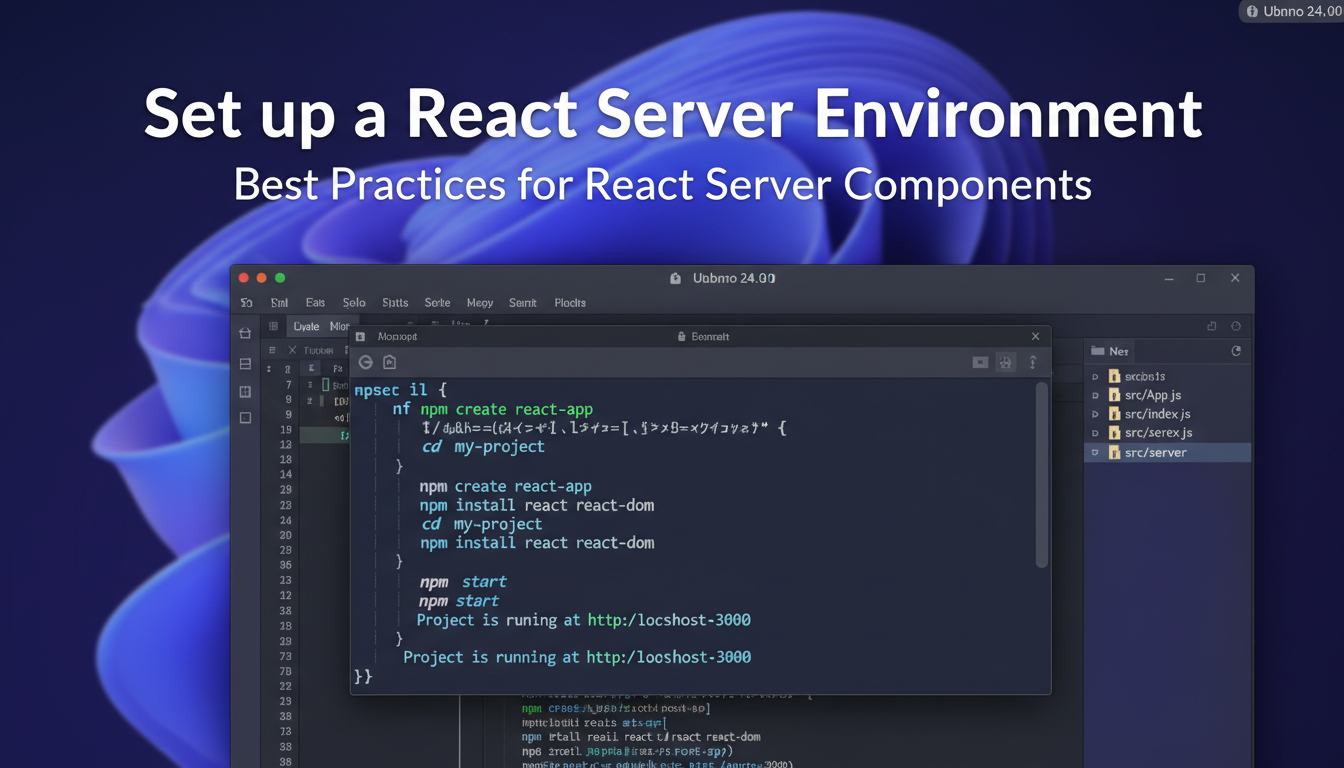The image size is (1344, 768).
Task: Click the split-view icon above the file panel
Action: click(1212, 326)
